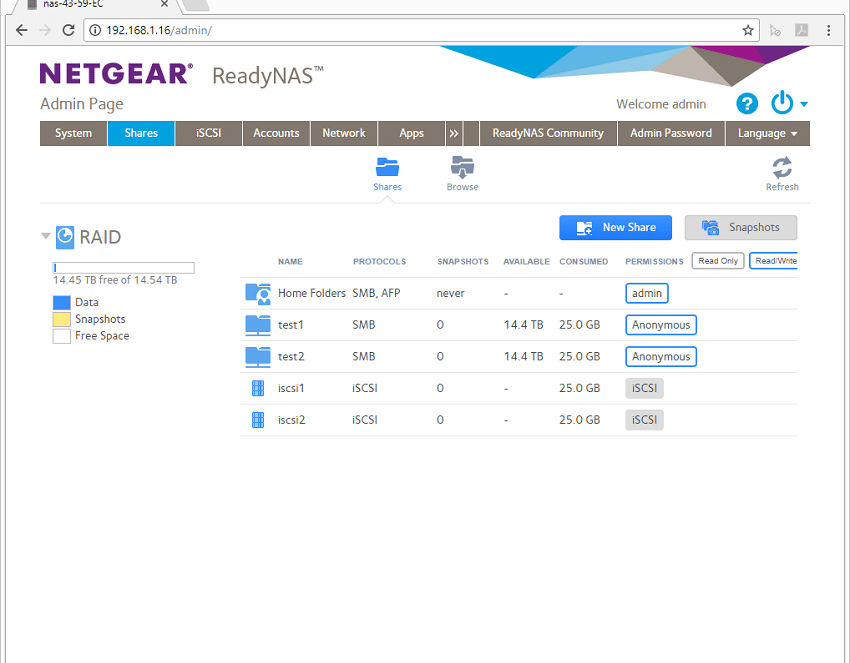
Task: Open the ReadyNAS Community link
Action: pos(548,133)
